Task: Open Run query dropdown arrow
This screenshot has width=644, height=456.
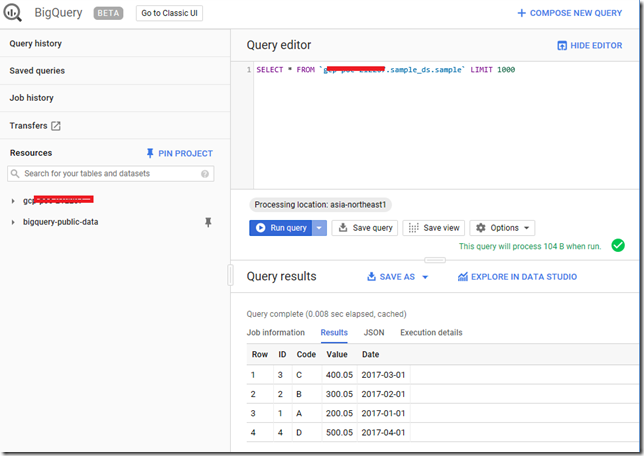Action: point(319,228)
